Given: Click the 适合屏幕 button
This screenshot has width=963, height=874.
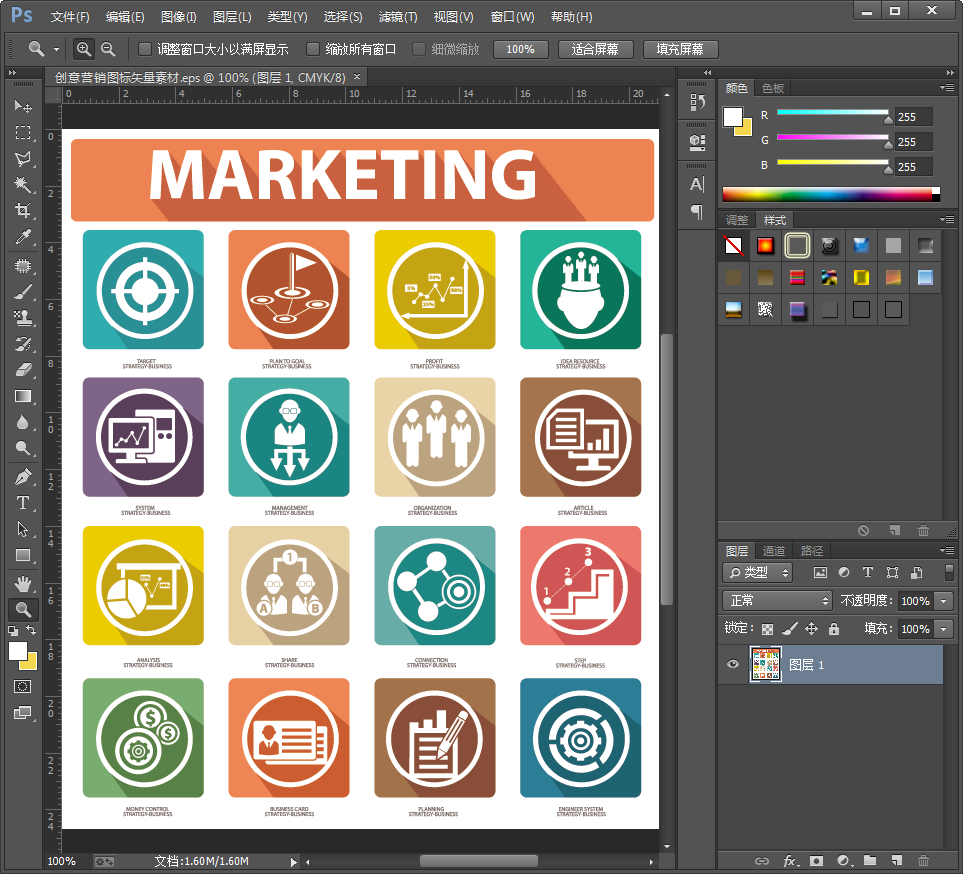Looking at the screenshot, I should pos(594,49).
